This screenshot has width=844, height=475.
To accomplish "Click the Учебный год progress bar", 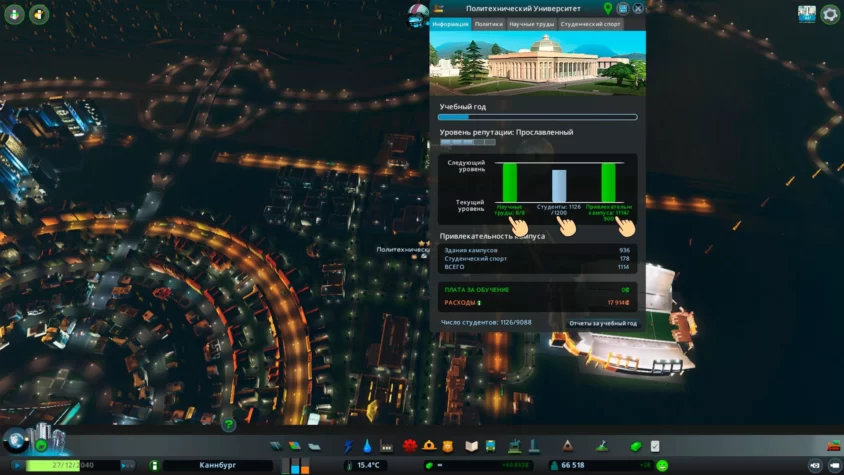I will click(x=538, y=117).
